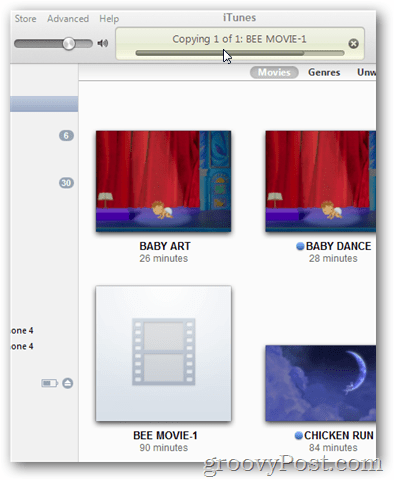Click the 90 minutes duration text

[164, 448]
